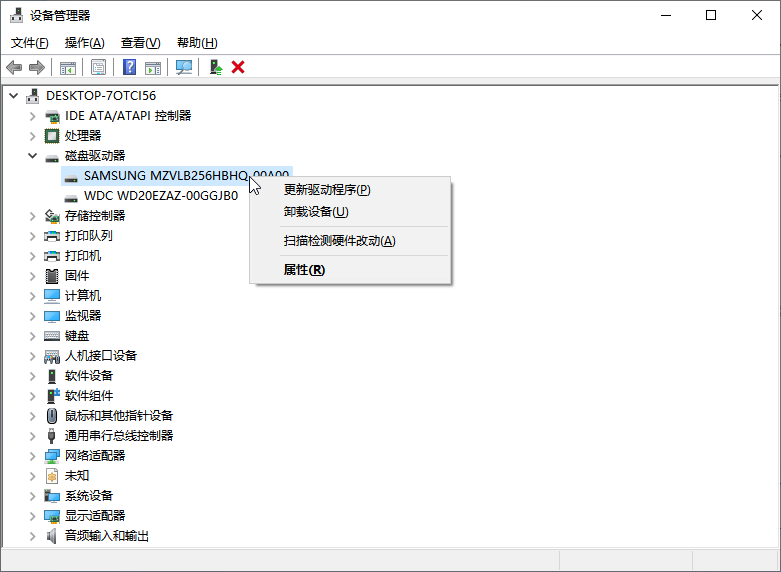
Task: Expand the 监视器 node
Action: tap(33, 316)
